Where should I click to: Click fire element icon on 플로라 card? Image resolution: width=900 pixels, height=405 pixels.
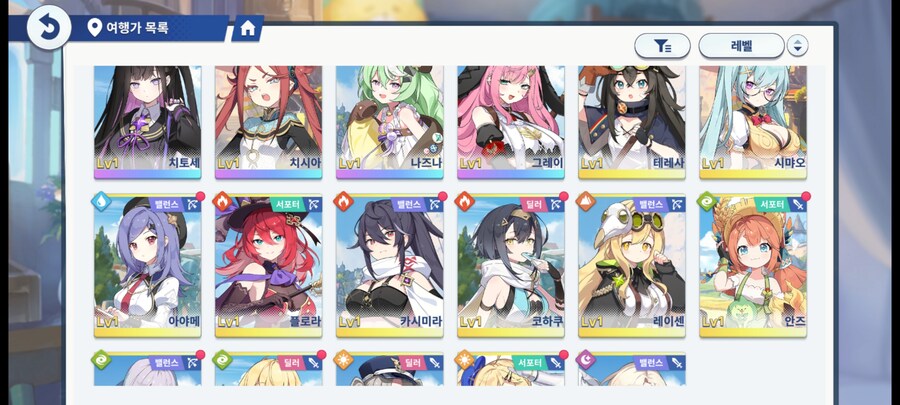click(222, 201)
